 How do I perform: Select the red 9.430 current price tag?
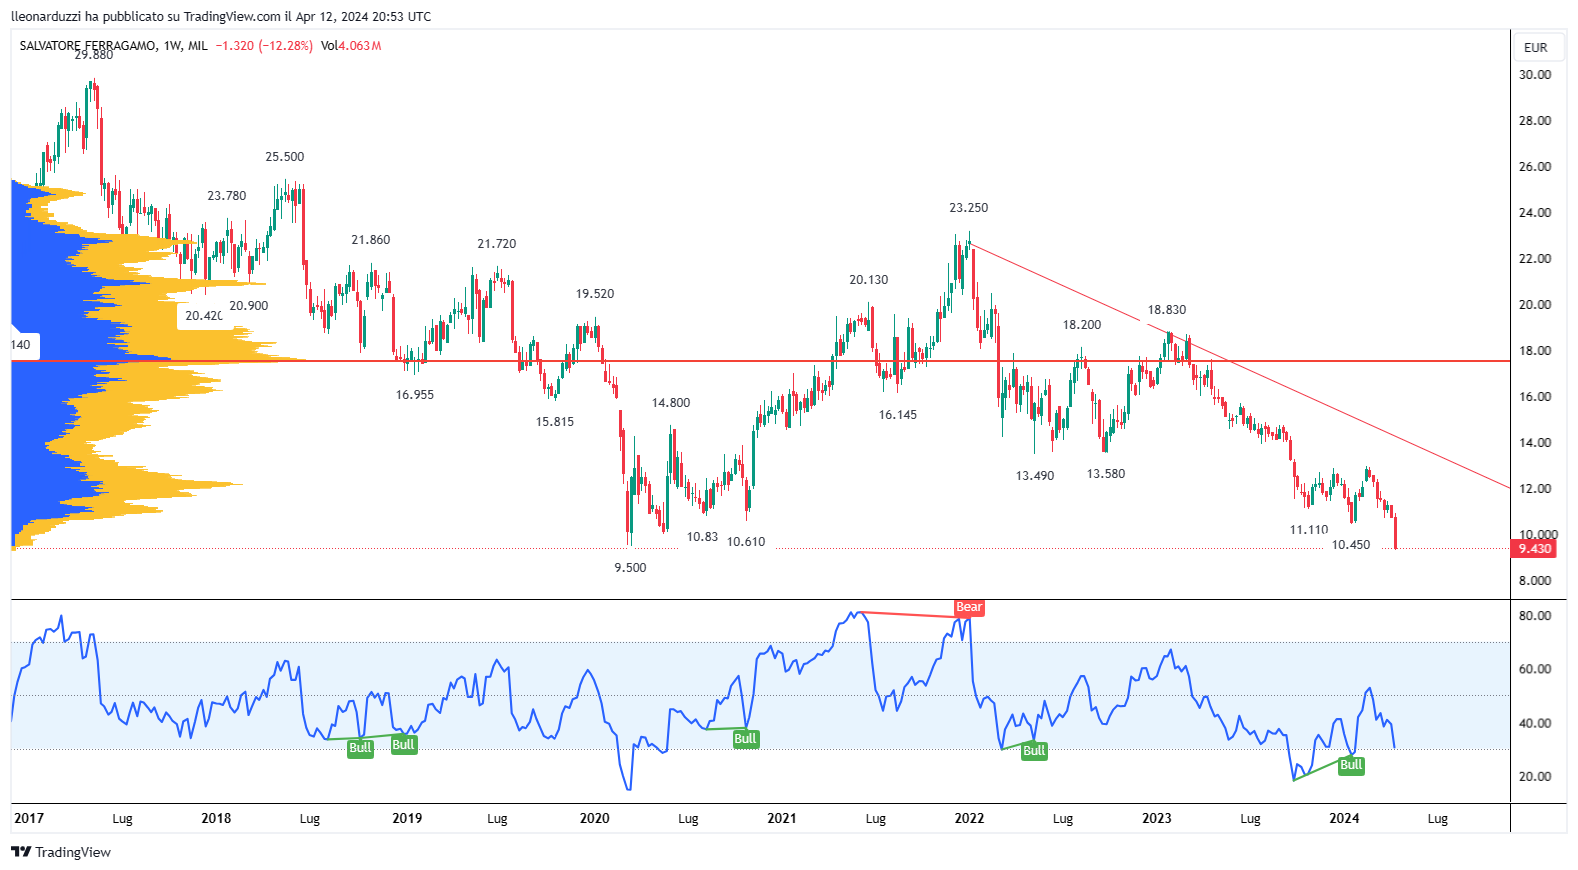point(1534,548)
